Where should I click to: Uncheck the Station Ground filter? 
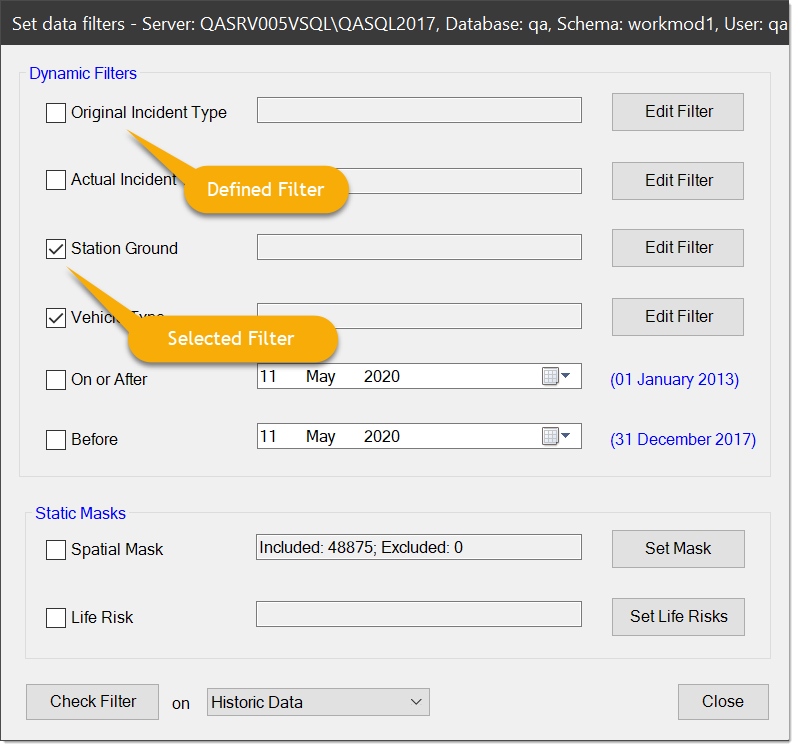(56, 249)
